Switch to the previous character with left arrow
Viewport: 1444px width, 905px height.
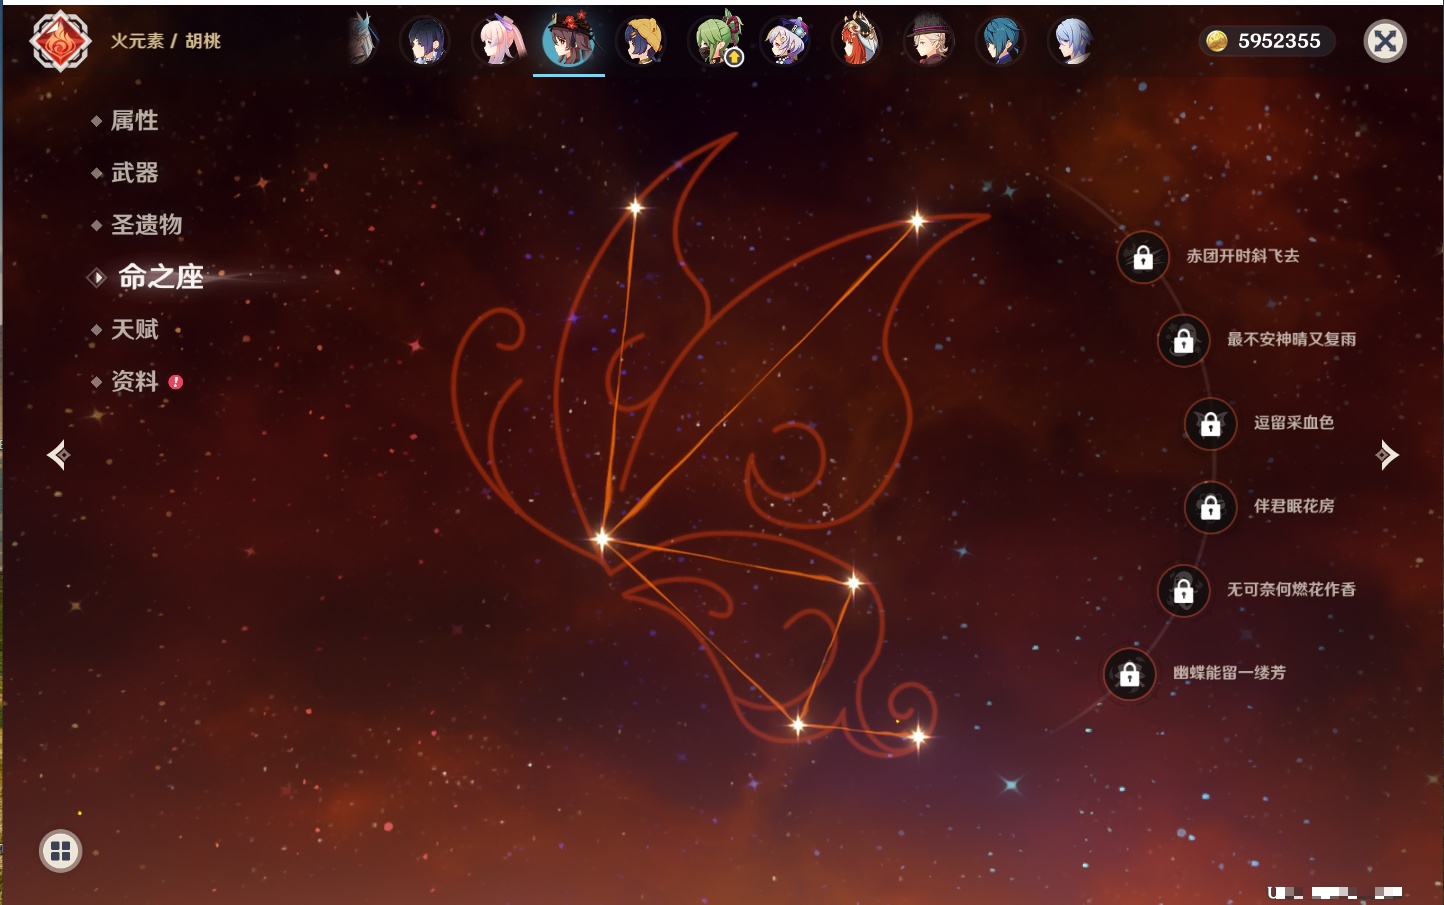click(58, 455)
